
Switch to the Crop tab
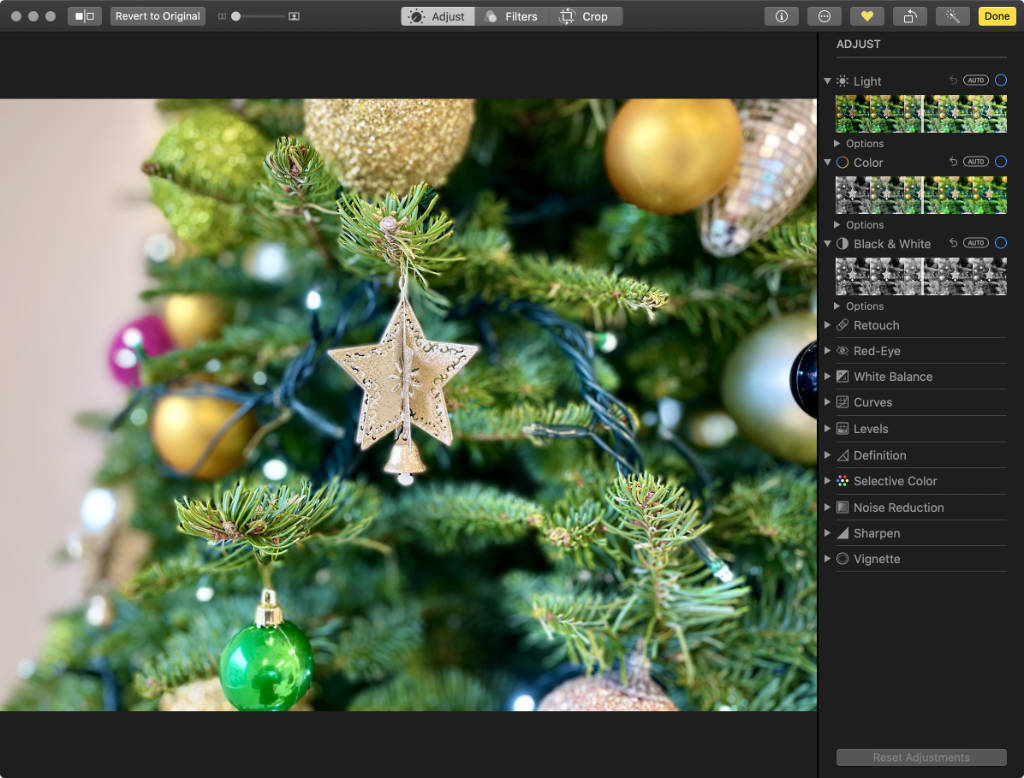584,16
